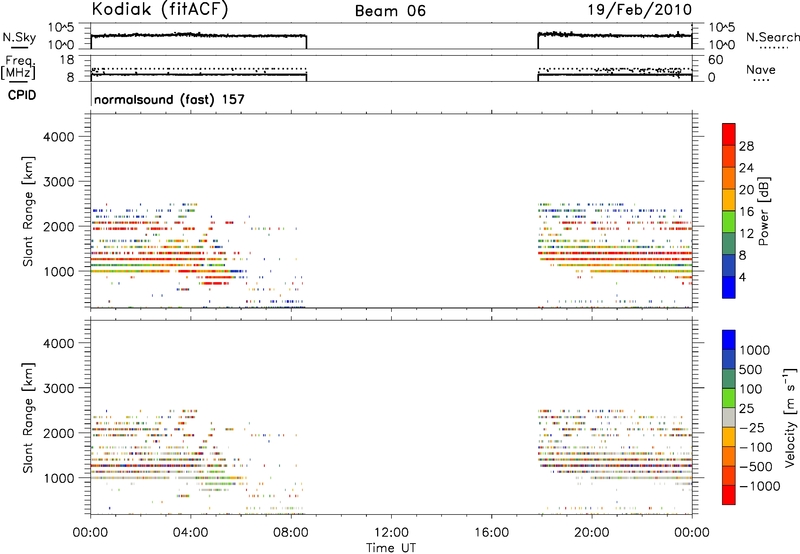This screenshot has width=800, height=554.
Task: Click the 'Power [dB]' colorbar label
Action: coord(763,211)
